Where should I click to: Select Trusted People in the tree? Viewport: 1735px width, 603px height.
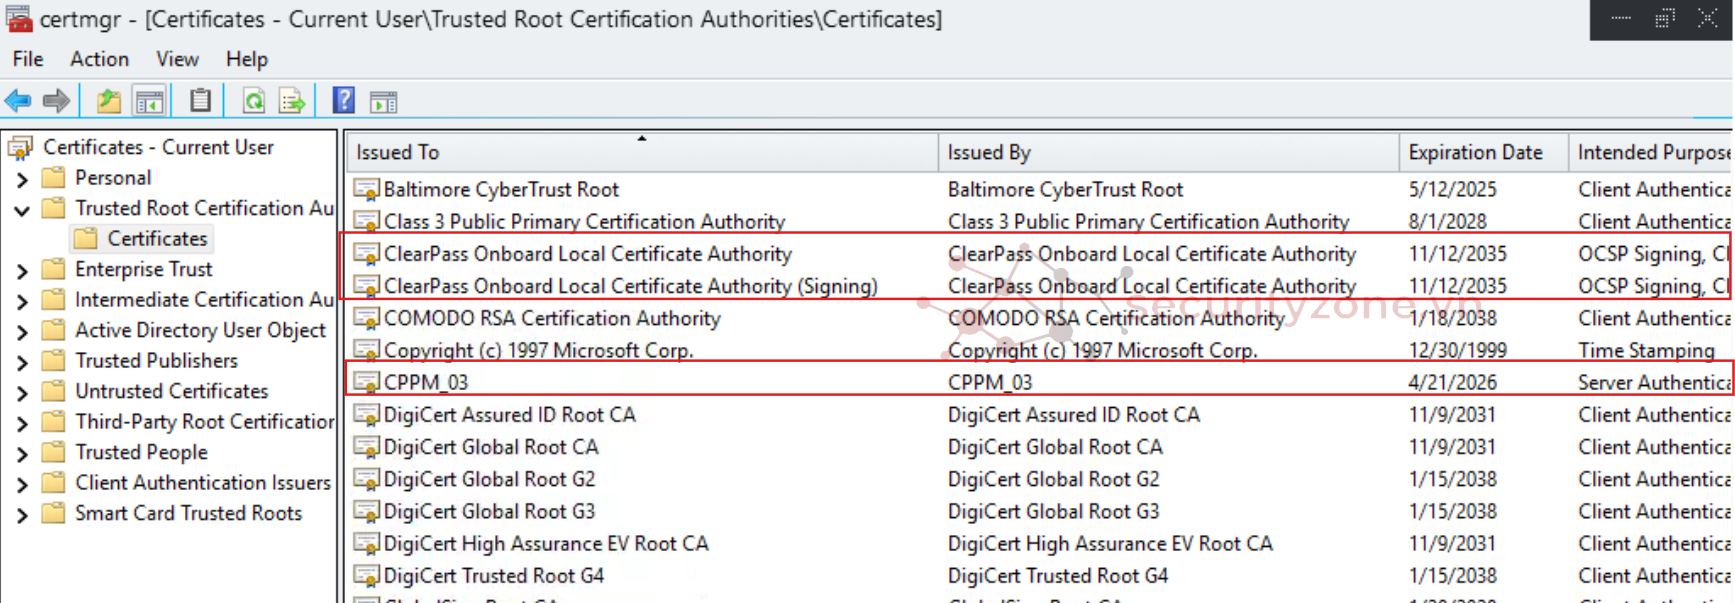click(141, 453)
